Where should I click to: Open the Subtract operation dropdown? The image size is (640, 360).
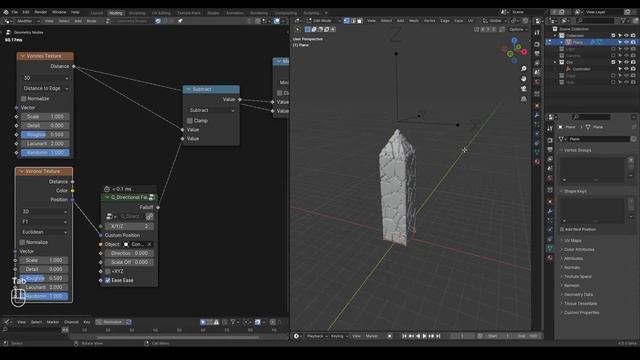211,110
